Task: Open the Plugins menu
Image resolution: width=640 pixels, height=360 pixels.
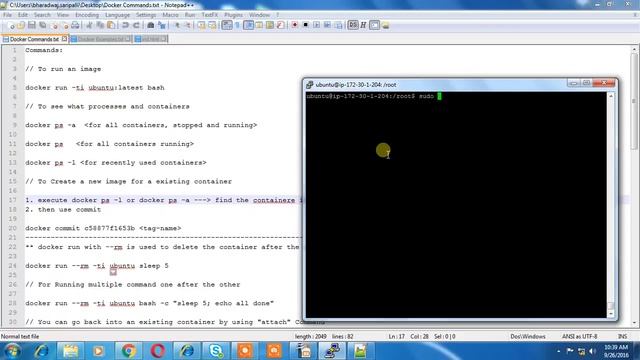Action: 233,15
